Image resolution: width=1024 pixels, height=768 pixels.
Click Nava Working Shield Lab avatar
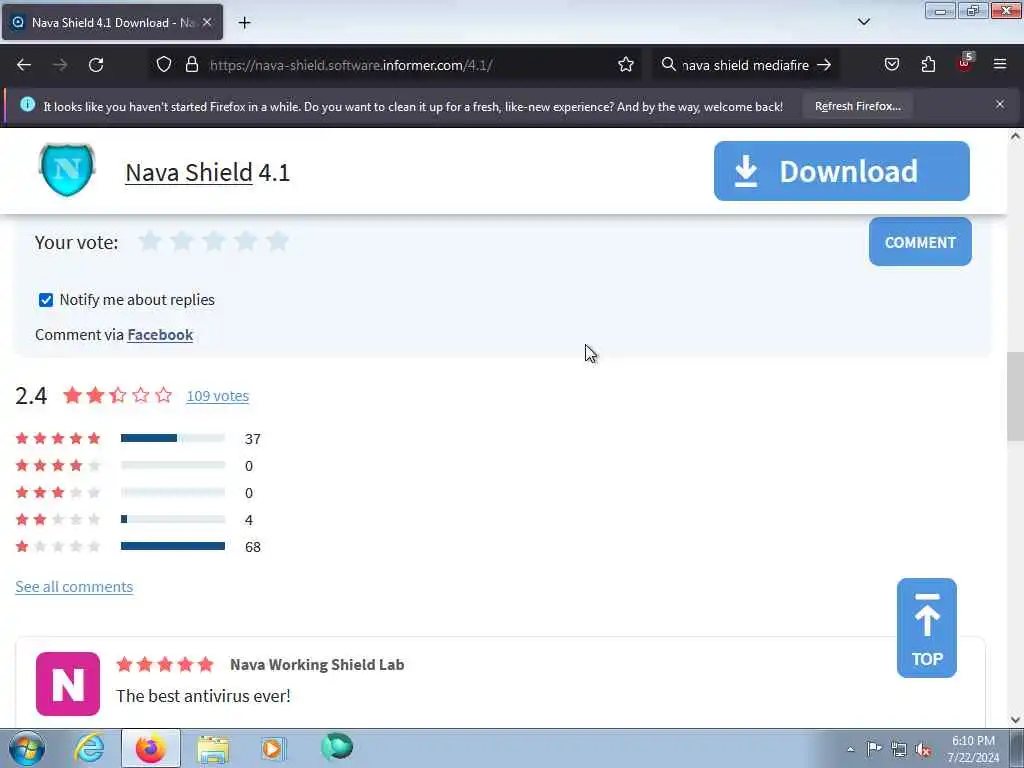click(68, 684)
